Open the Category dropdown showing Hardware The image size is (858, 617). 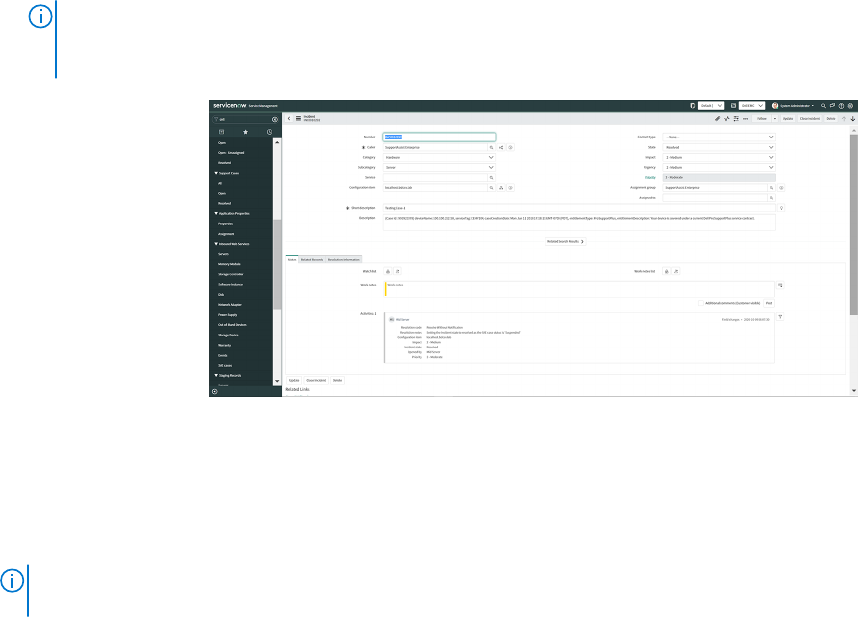click(x=439, y=158)
